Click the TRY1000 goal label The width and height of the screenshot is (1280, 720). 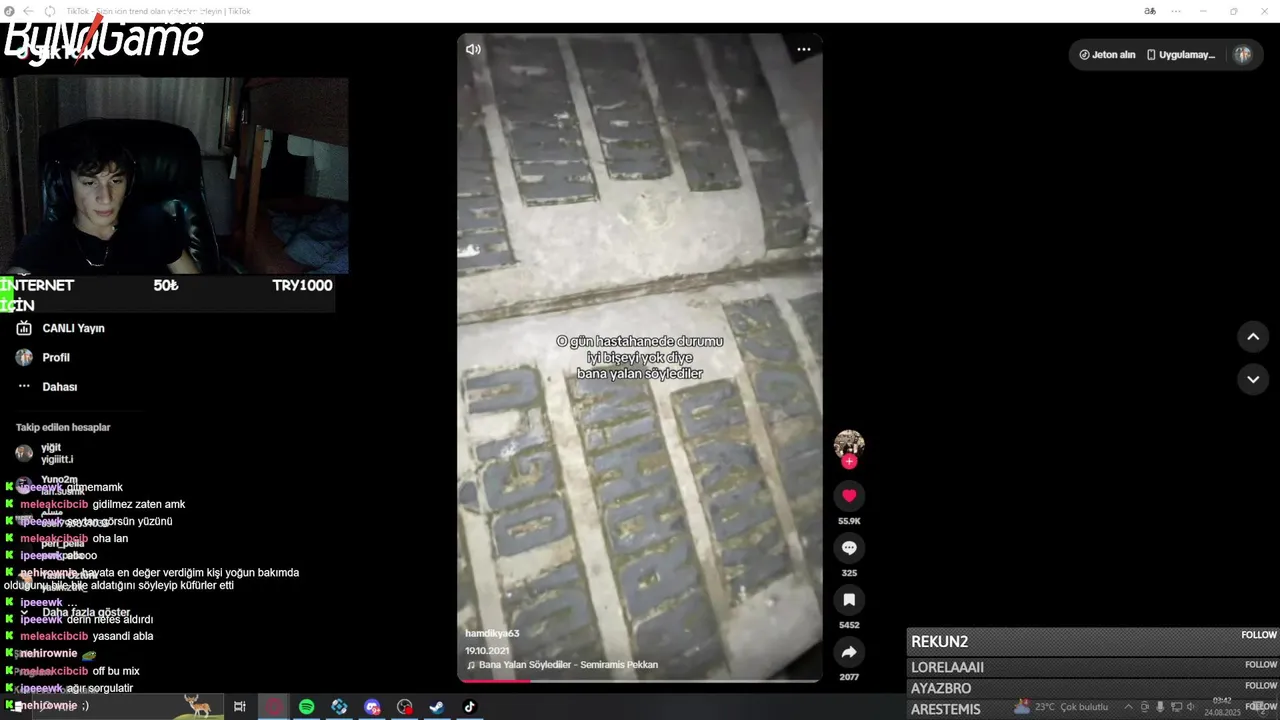click(x=302, y=285)
